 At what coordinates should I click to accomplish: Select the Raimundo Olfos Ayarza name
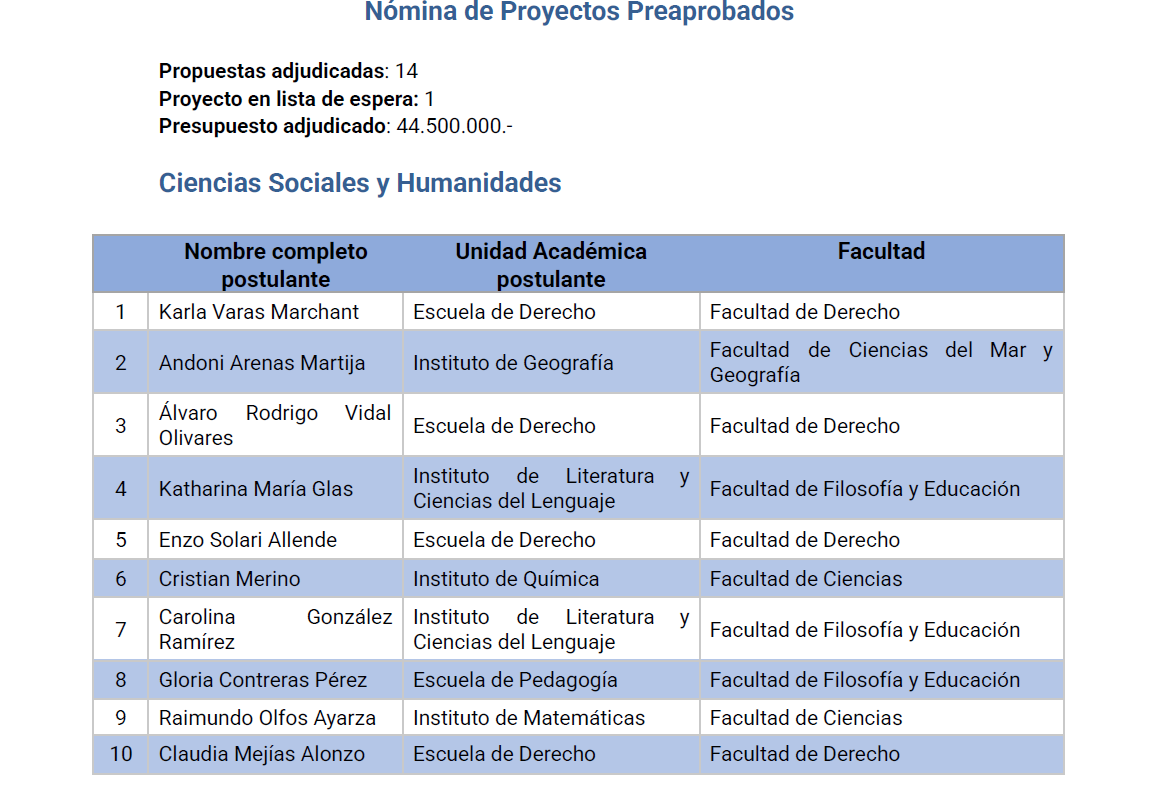tap(267, 718)
